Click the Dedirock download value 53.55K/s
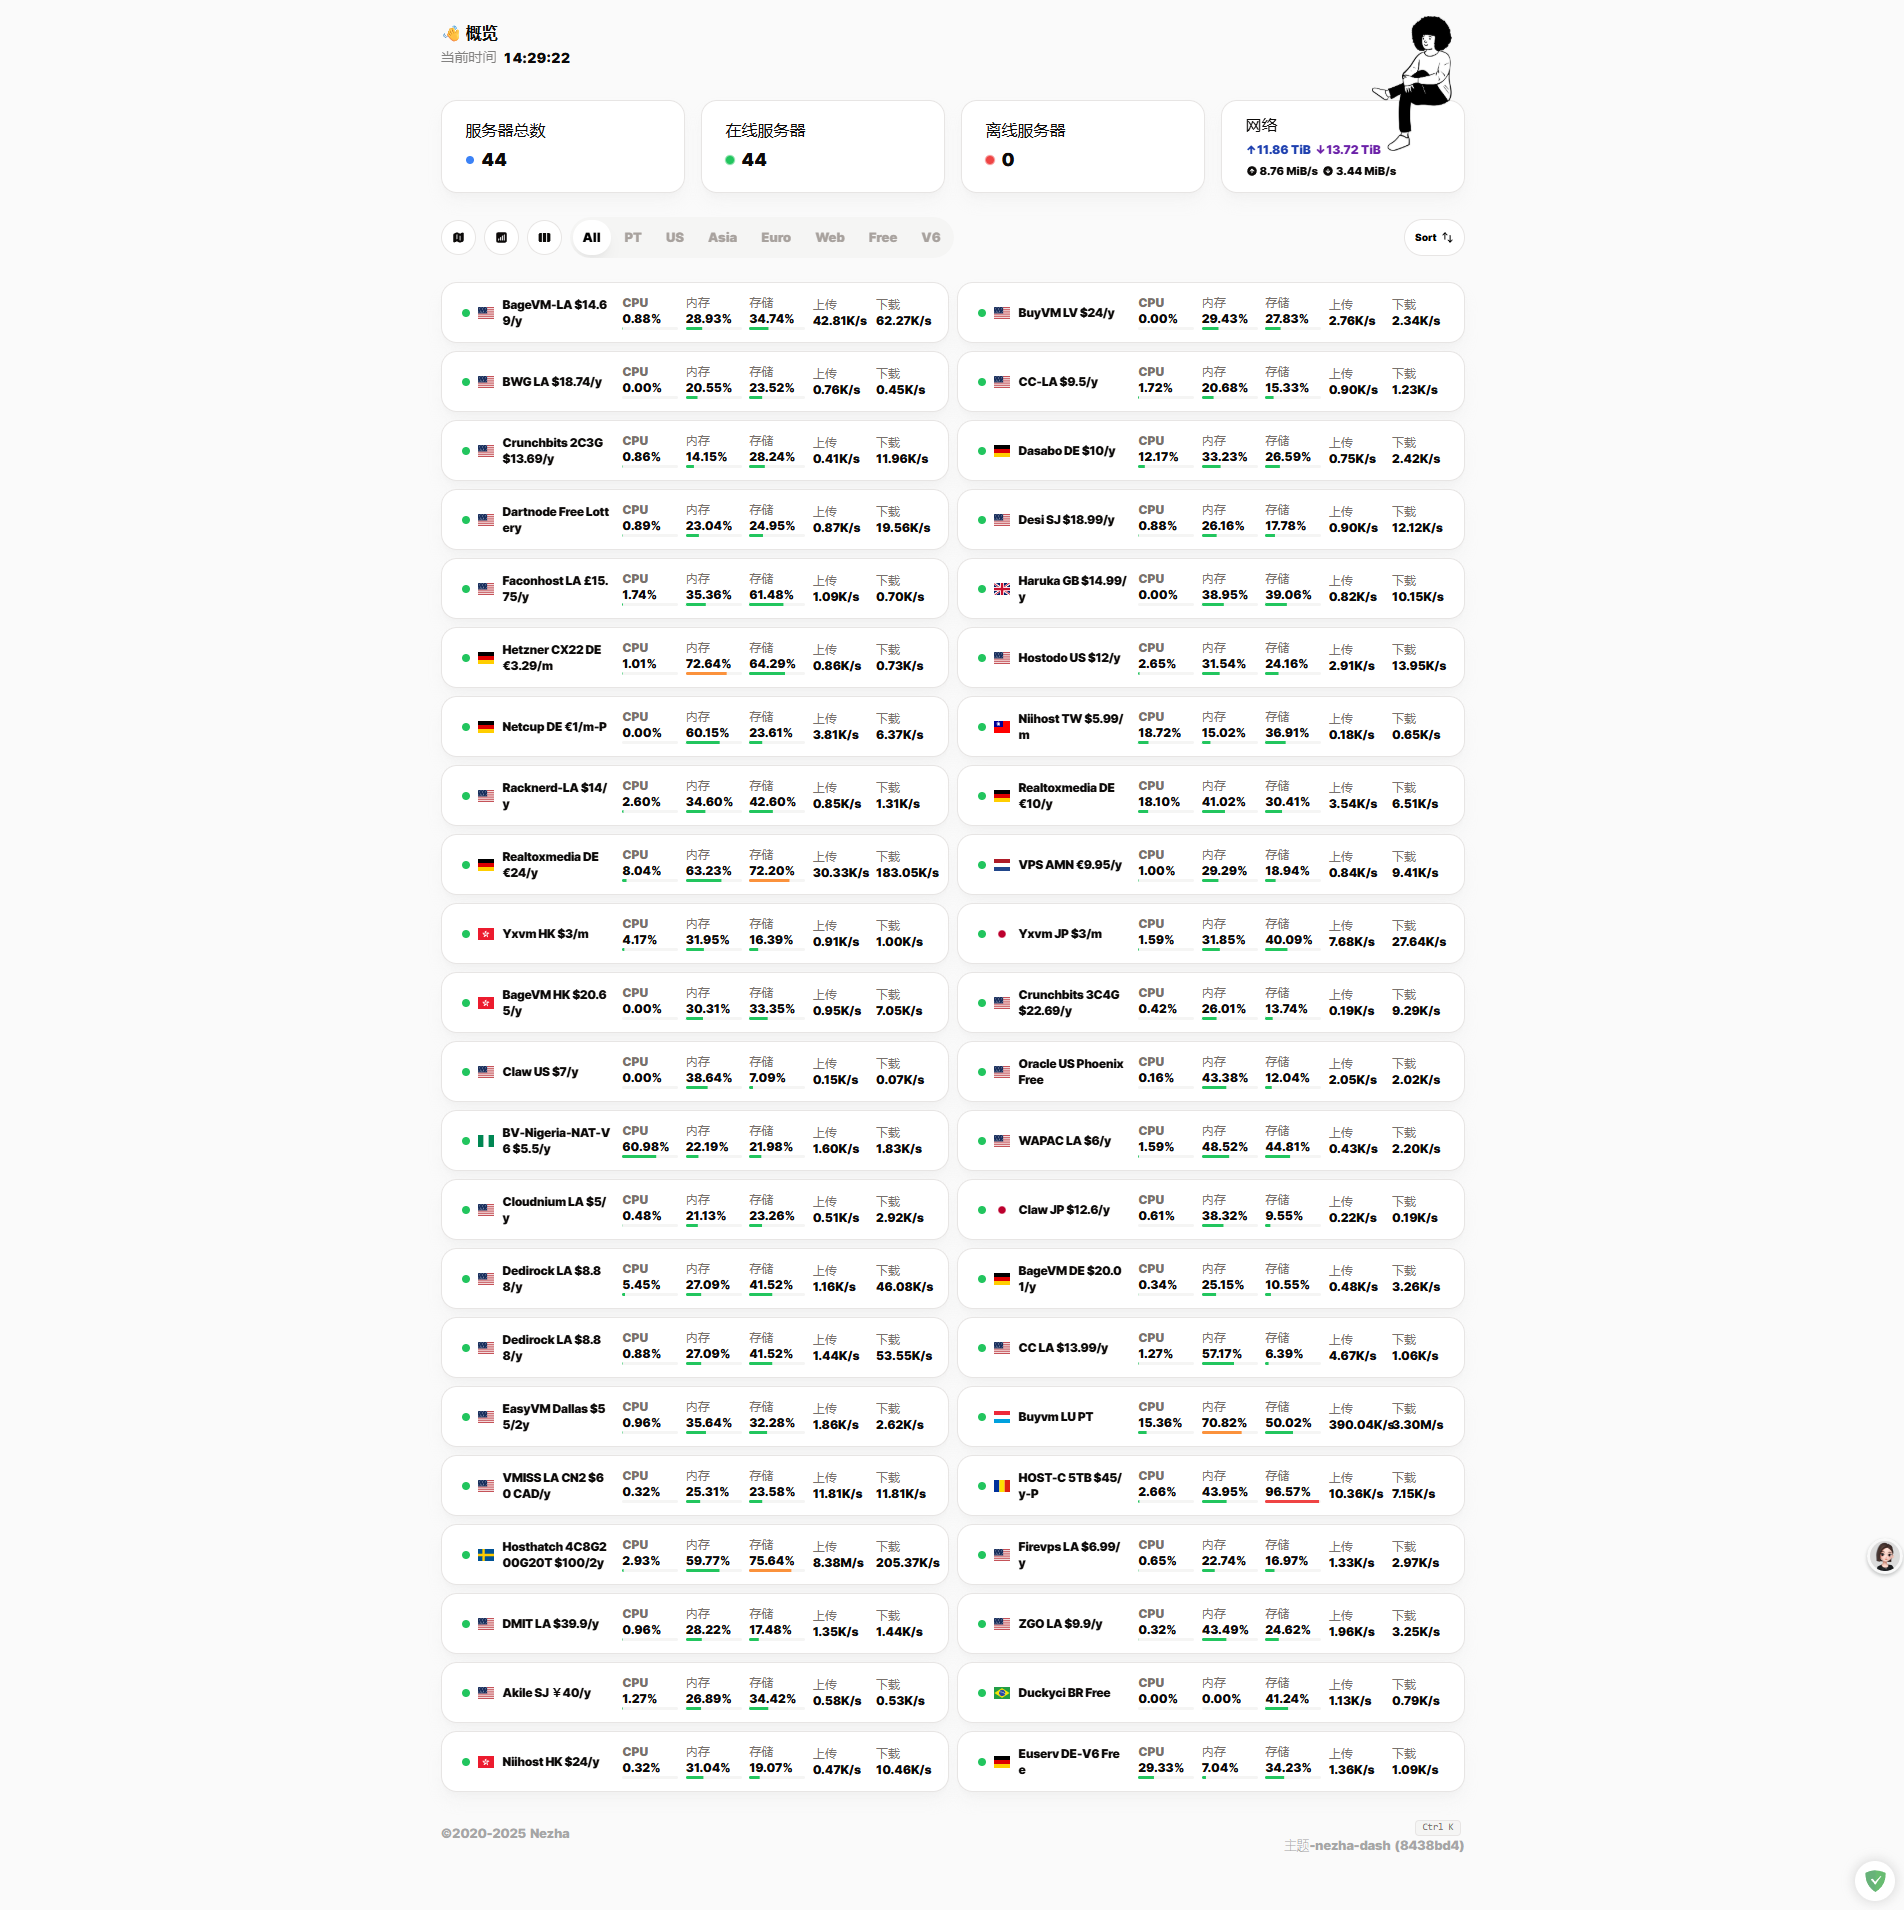 pos(904,1356)
